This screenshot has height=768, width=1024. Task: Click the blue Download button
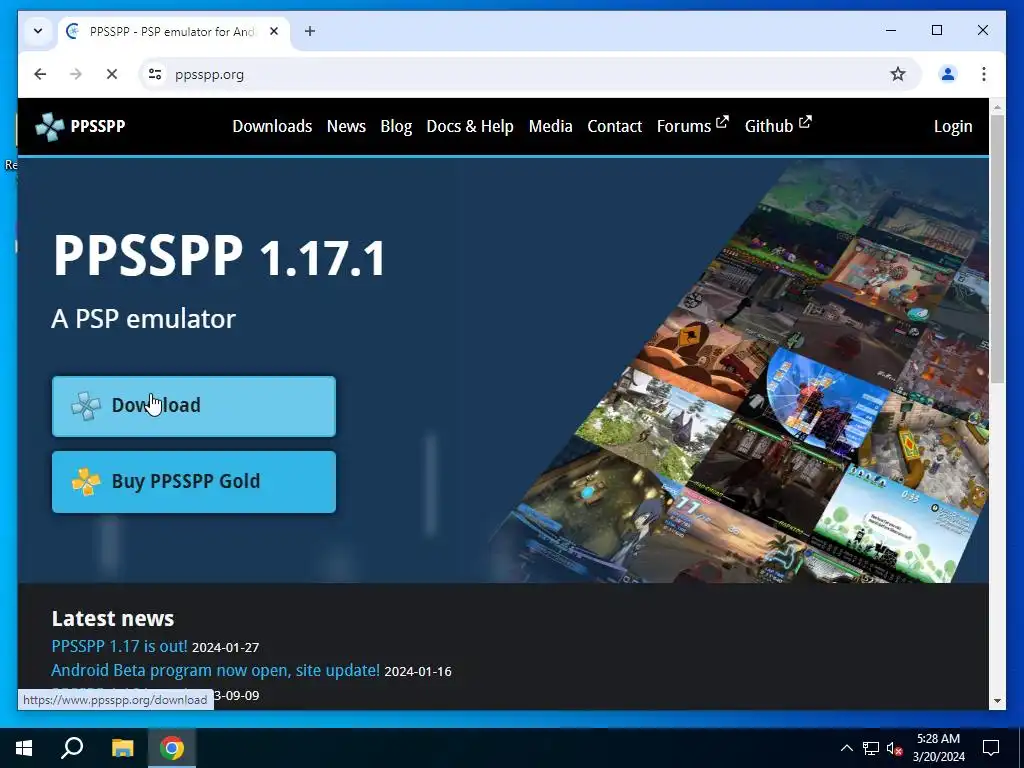[x=194, y=406]
